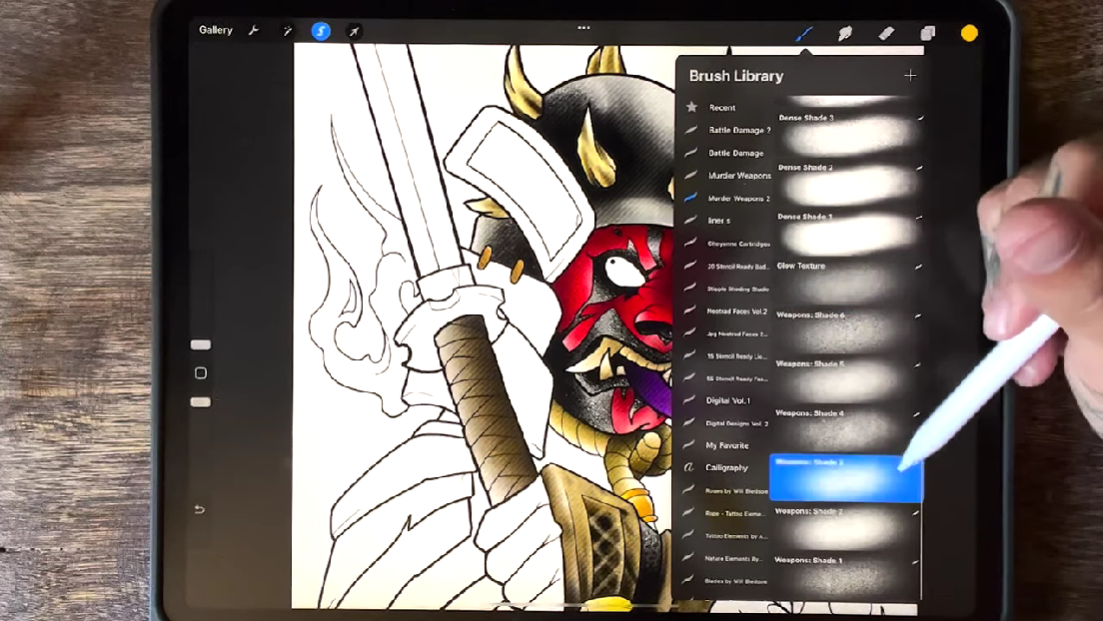The image size is (1103, 621).
Task: Click the undo arrow in sidebar
Action: pyautogui.click(x=200, y=510)
